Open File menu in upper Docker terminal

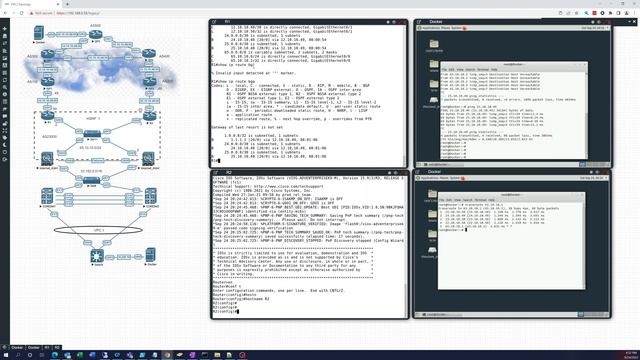(x=444, y=70)
